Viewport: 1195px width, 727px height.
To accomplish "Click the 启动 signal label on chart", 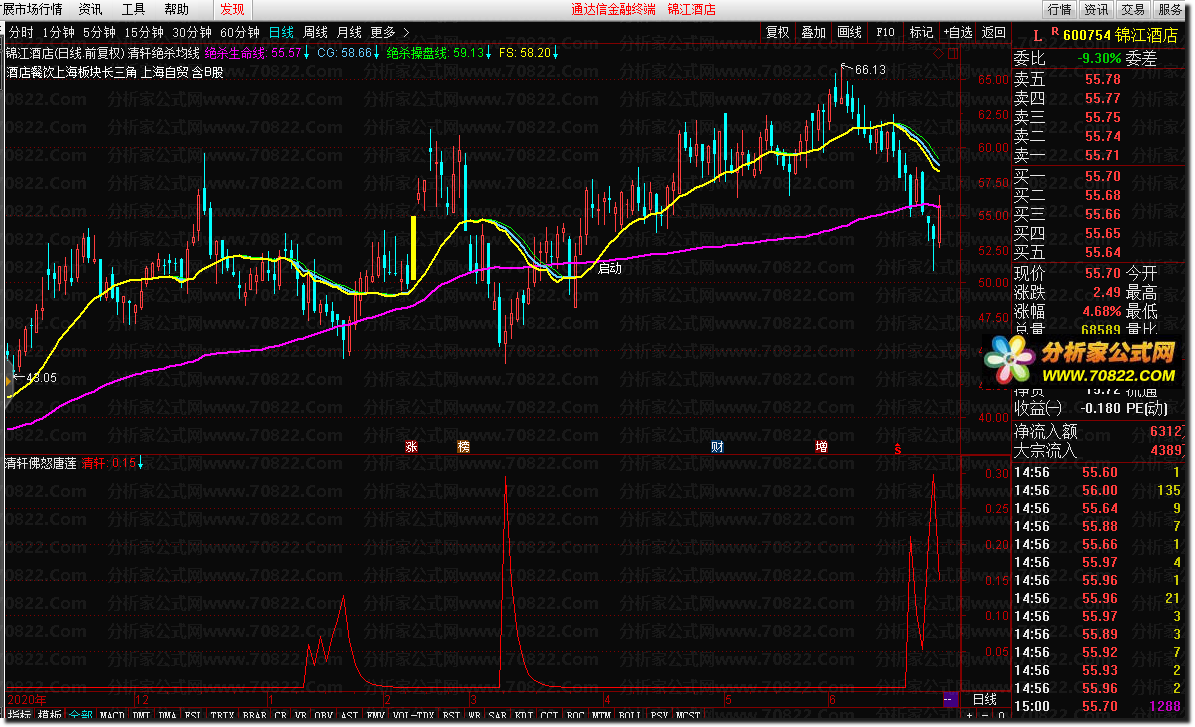I will 610,268.
